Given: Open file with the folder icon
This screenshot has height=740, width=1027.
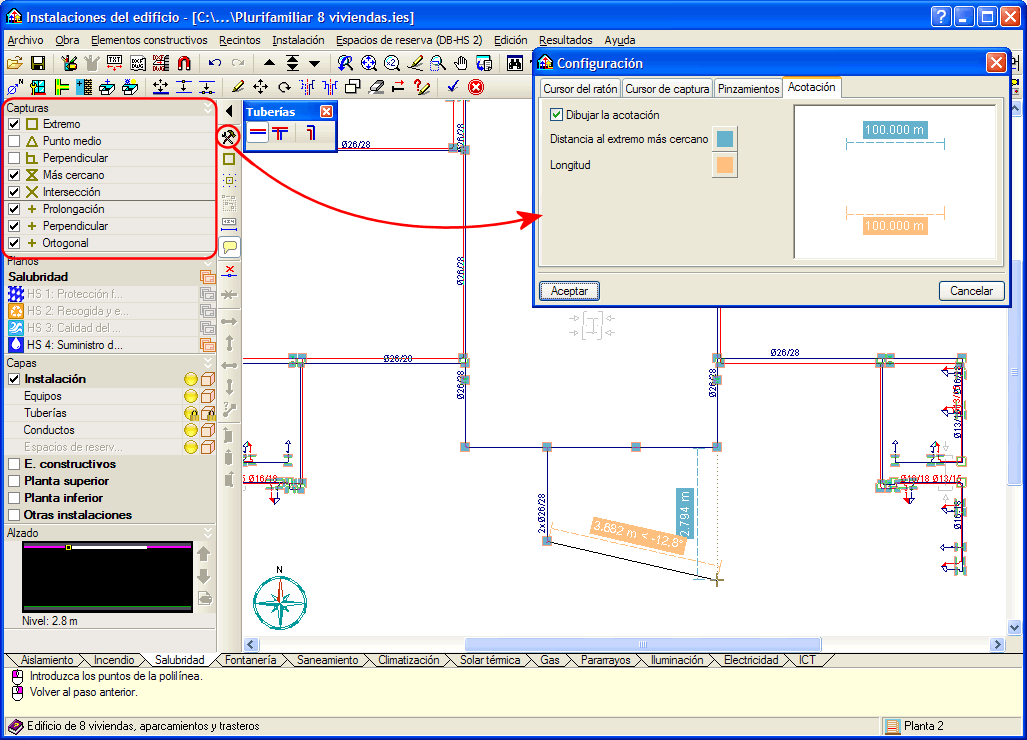Looking at the screenshot, I should 14,63.
